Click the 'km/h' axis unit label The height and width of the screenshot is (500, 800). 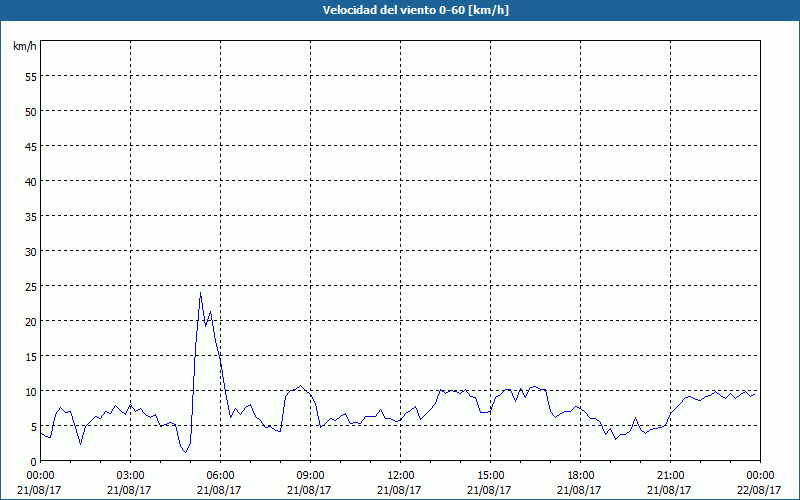point(24,46)
